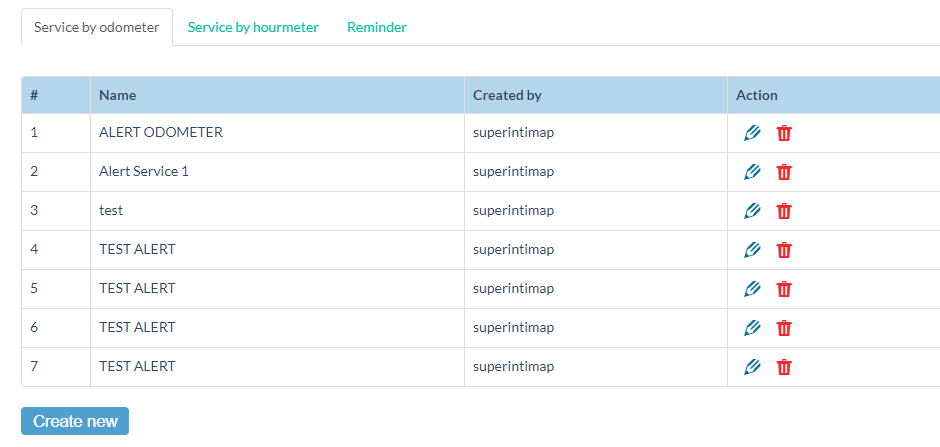This screenshot has width=940, height=447.
Task: Edit Alert Service 1 using pencil icon
Action: tap(752, 172)
